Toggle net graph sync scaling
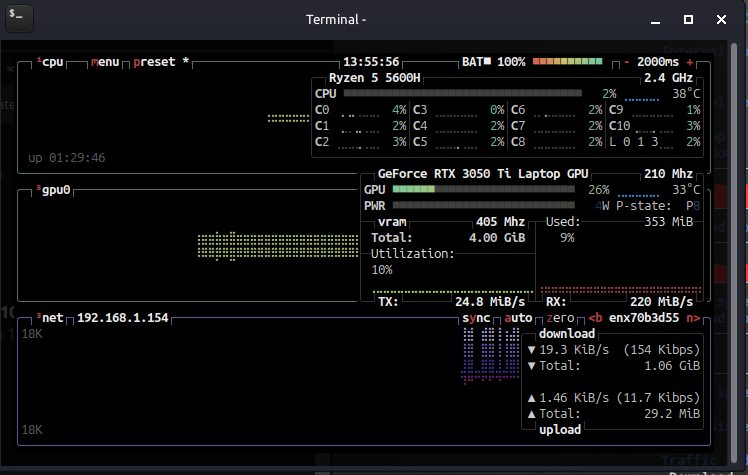Image resolution: width=748 pixels, height=475 pixels. [x=476, y=318]
